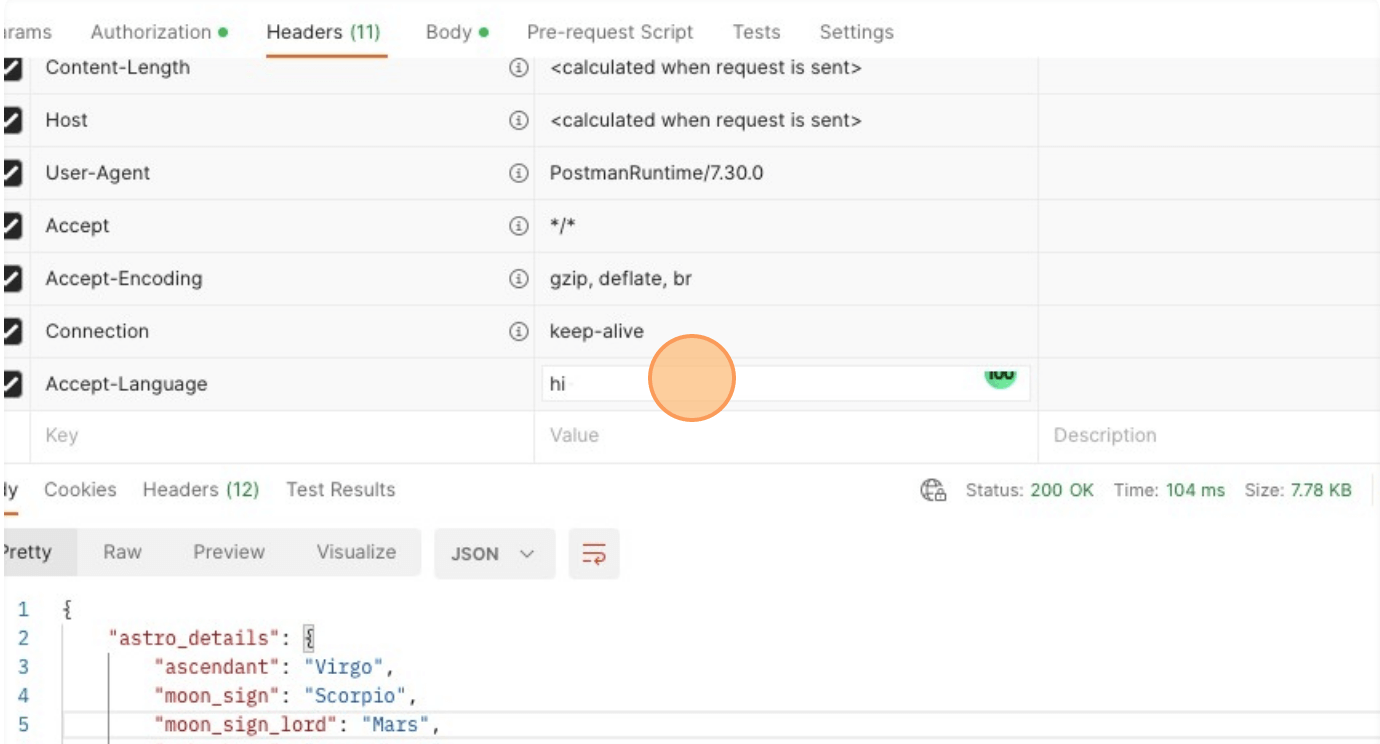Click the empty Key input field
Image resolution: width=1380 pixels, height=744 pixels.
coord(280,436)
